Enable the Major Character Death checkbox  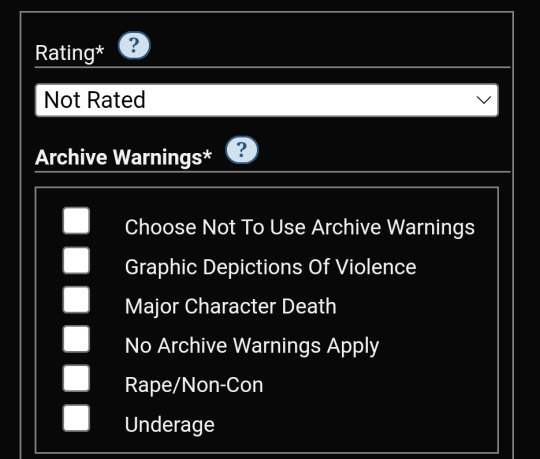coord(76,300)
